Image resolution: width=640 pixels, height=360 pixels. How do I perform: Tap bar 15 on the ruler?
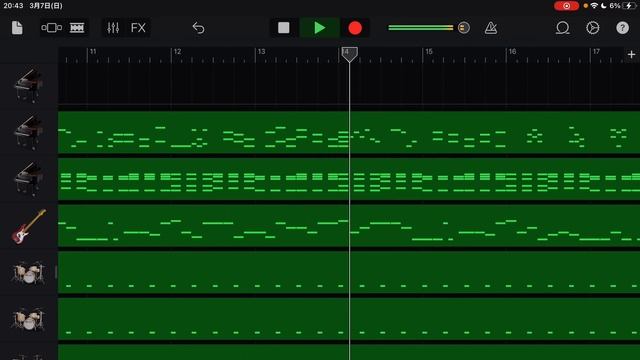[x=429, y=51]
